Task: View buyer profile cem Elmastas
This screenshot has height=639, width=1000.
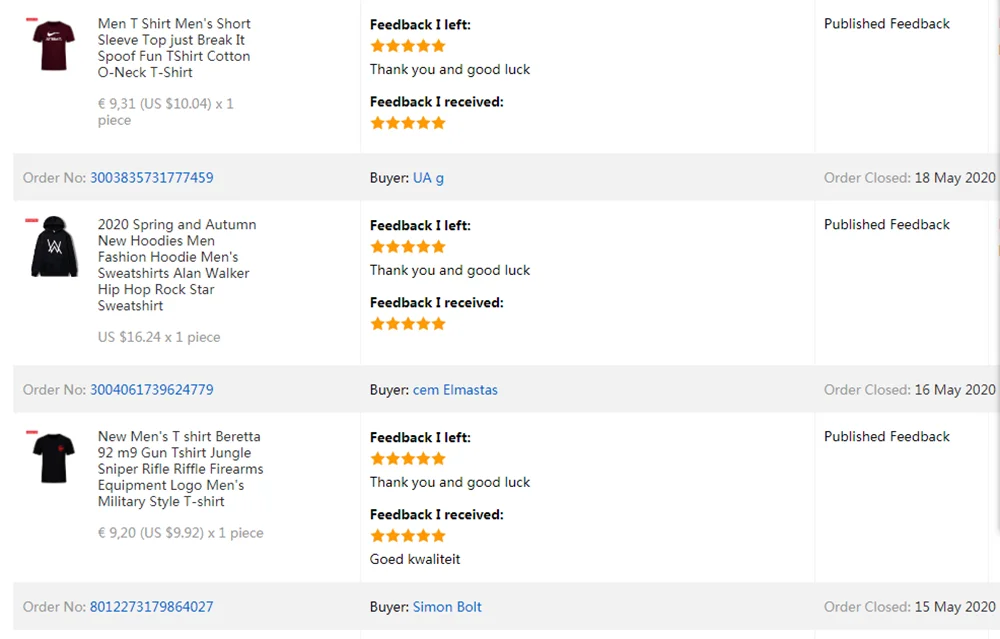Action: coord(455,390)
